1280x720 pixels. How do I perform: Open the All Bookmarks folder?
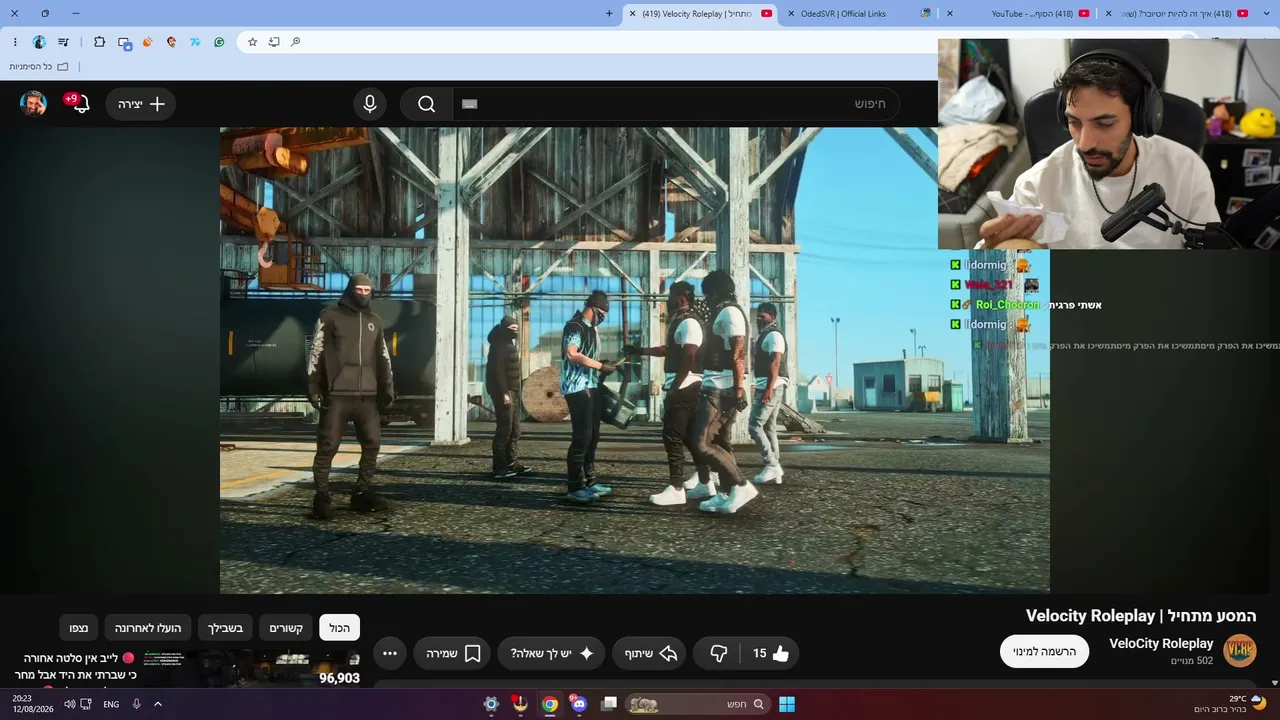39,66
